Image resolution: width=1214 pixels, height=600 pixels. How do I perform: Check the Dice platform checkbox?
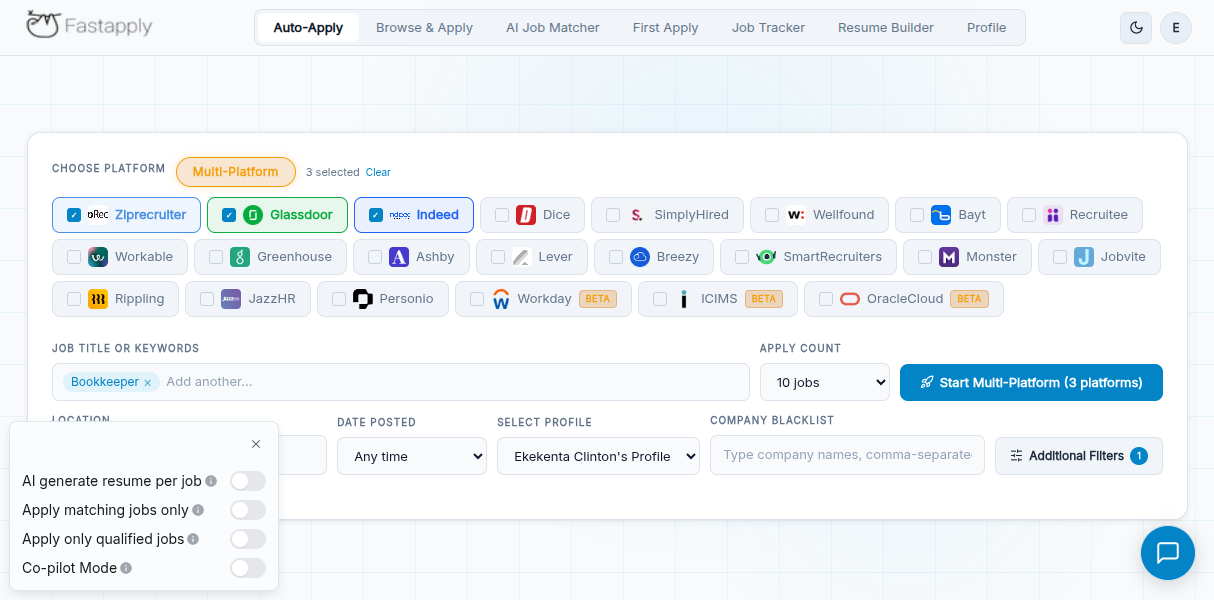point(502,214)
